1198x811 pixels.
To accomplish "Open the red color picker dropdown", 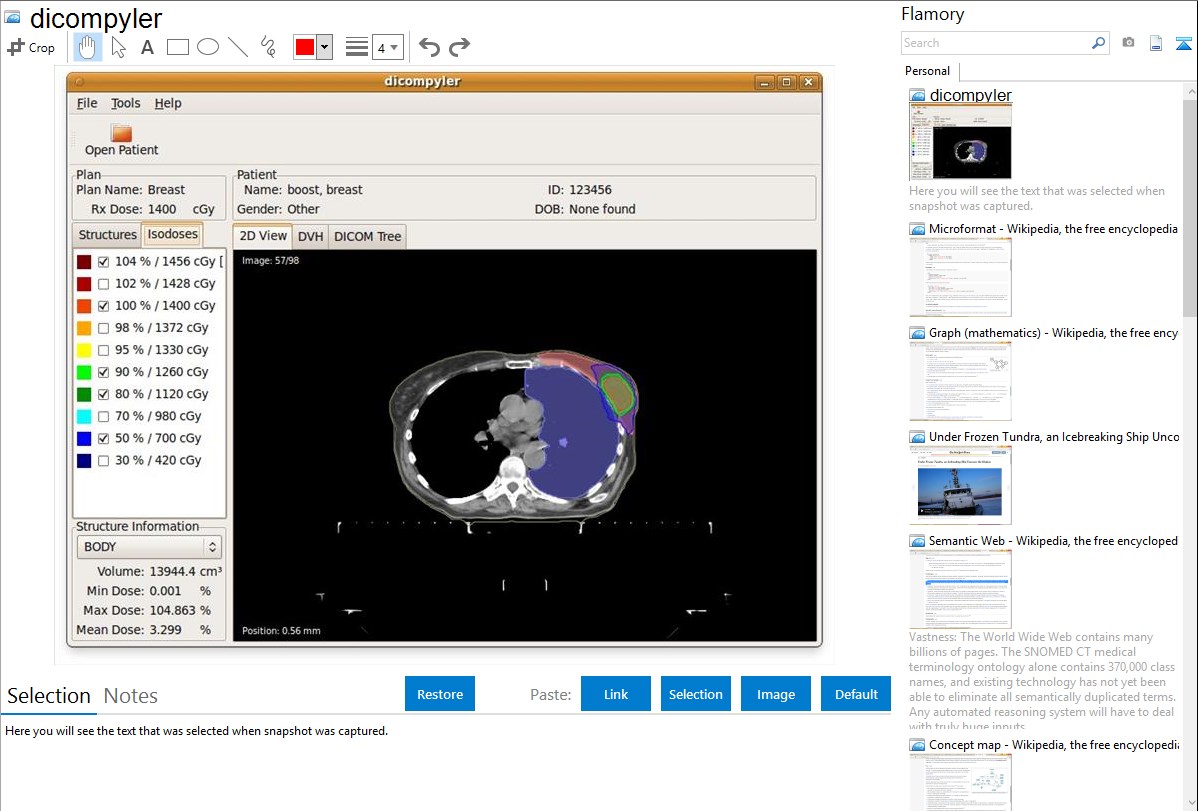I will pyautogui.click(x=324, y=47).
